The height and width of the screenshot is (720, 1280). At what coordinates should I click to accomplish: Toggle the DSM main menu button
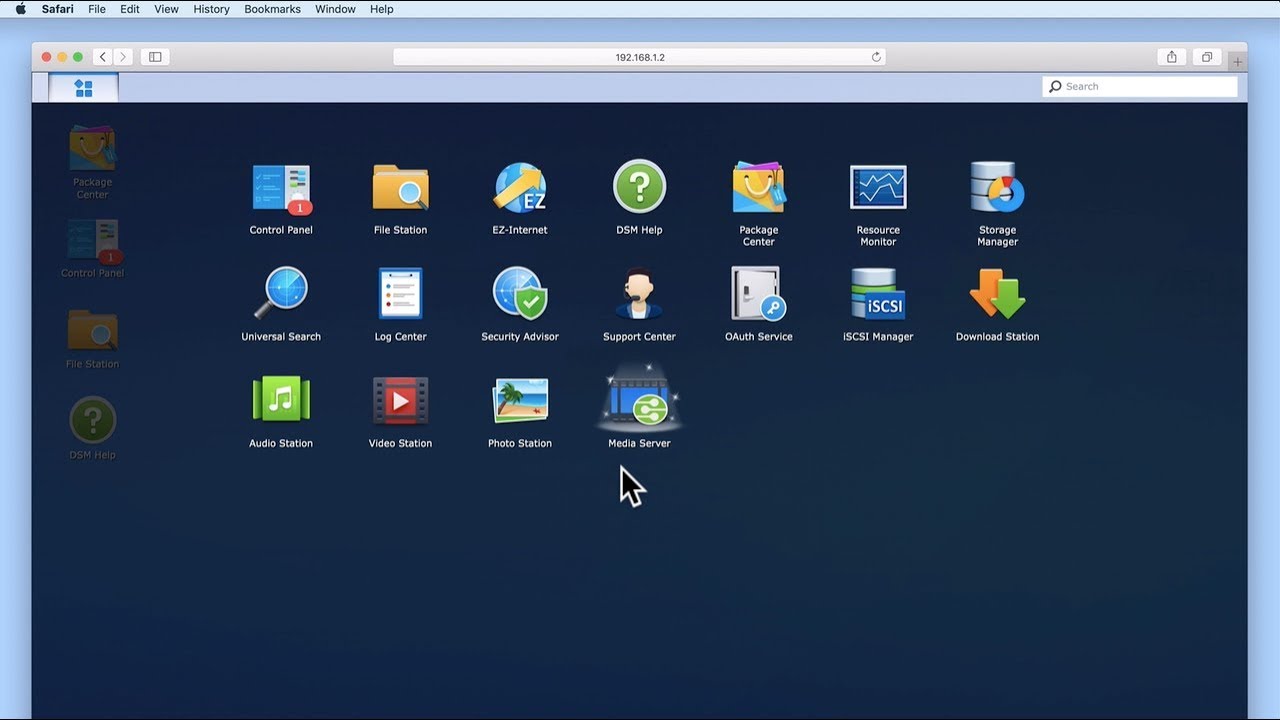click(83, 88)
